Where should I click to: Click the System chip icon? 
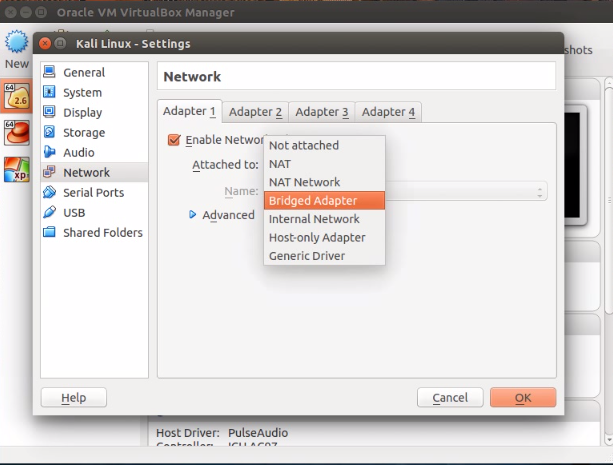[x=49, y=92]
